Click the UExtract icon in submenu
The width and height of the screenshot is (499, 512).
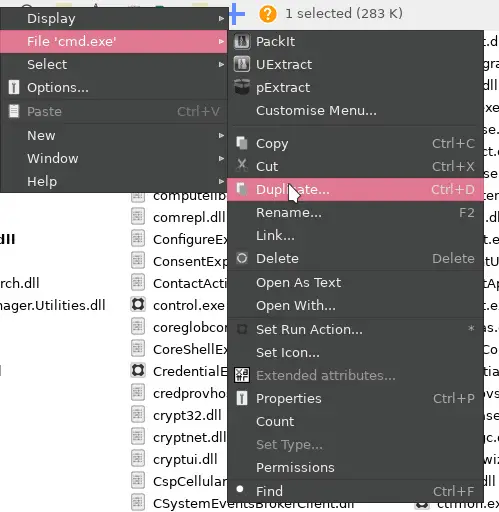(242, 64)
